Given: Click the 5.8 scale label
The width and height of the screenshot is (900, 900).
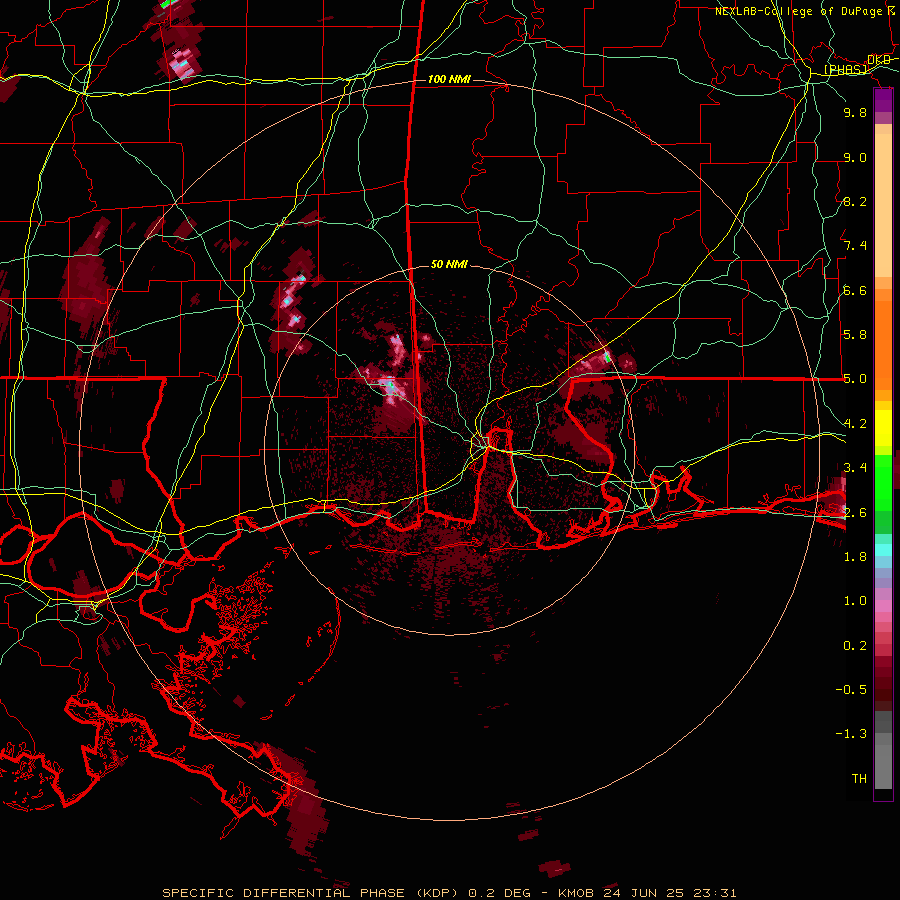Looking at the screenshot, I should click(x=855, y=335).
